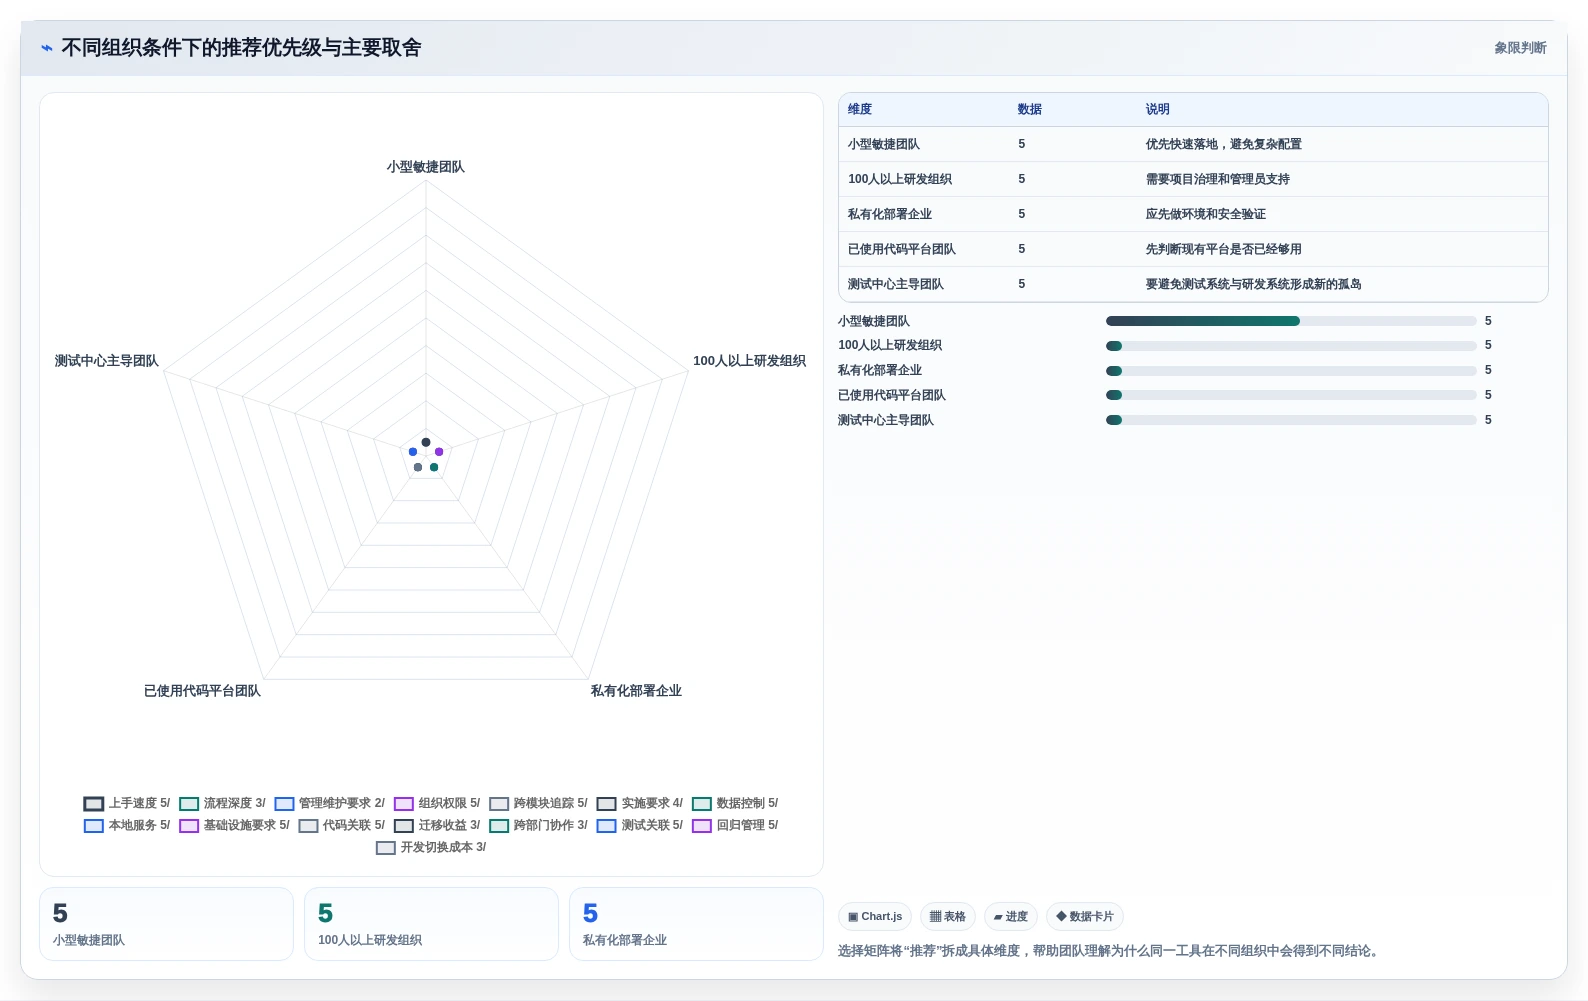Image resolution: width=1588 pixels, height=1001 pixels.
Task: Click the teal radar data point
Action: pyautogui.click(x=434, y=467)
